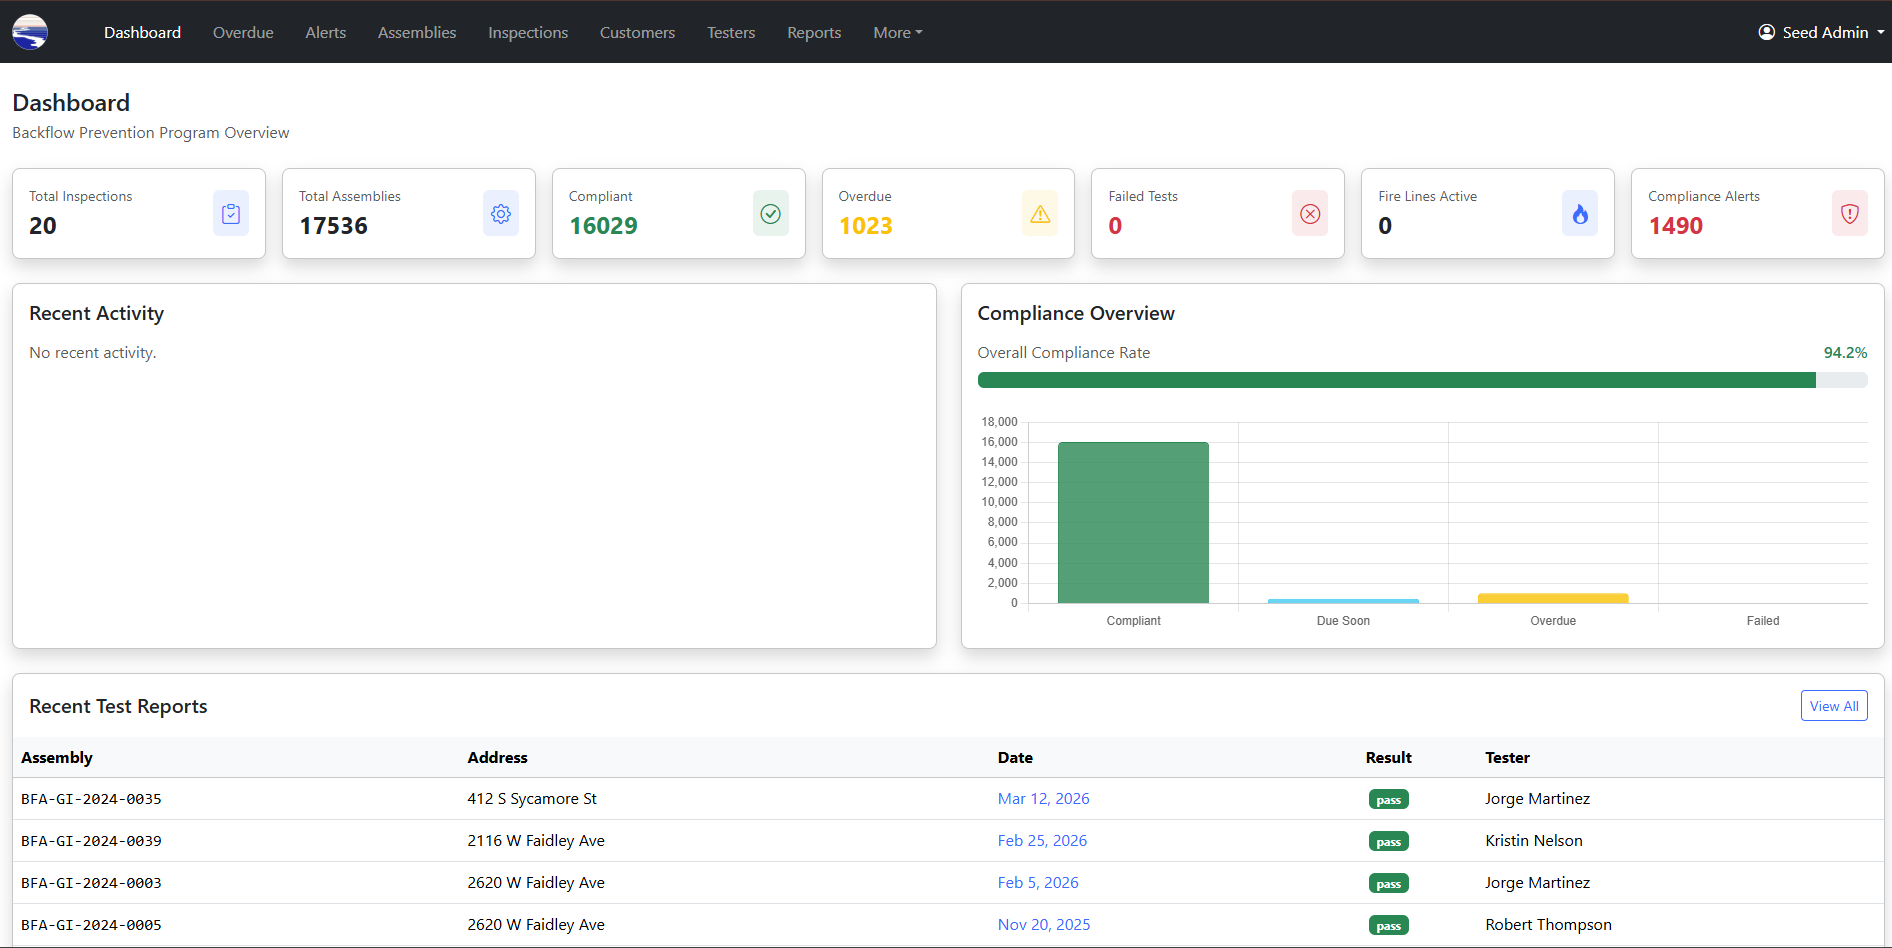The image size is (1892, 948).
Task: Click the View All button
Action: [x=1834, y=706]
